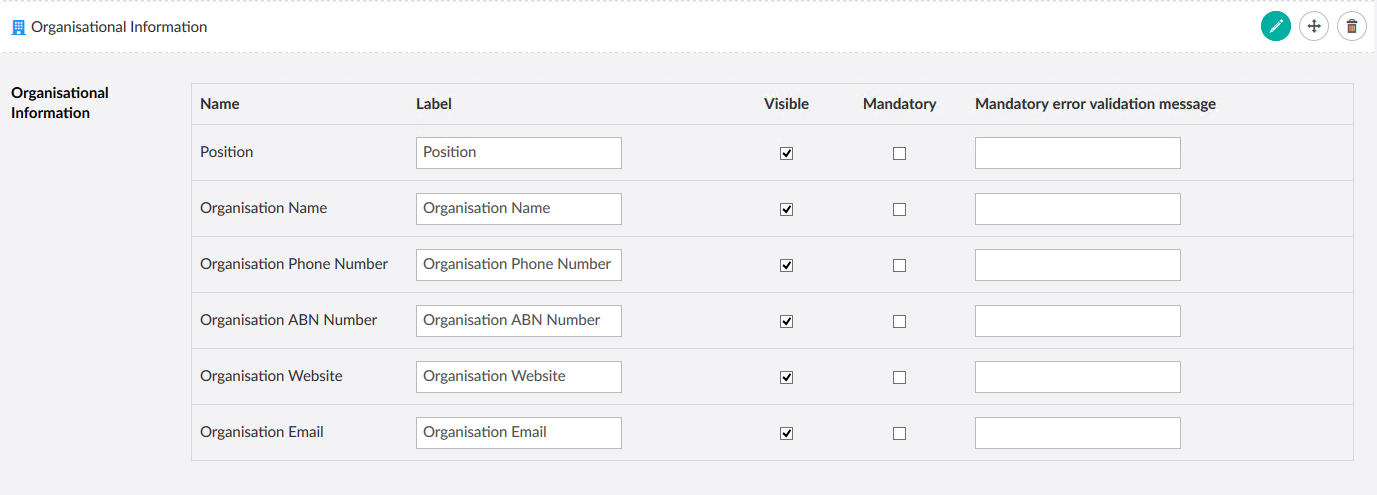The image size is (1377, 495).
Task: Click the move section crosshair icon
Action: pos(1314,27)
